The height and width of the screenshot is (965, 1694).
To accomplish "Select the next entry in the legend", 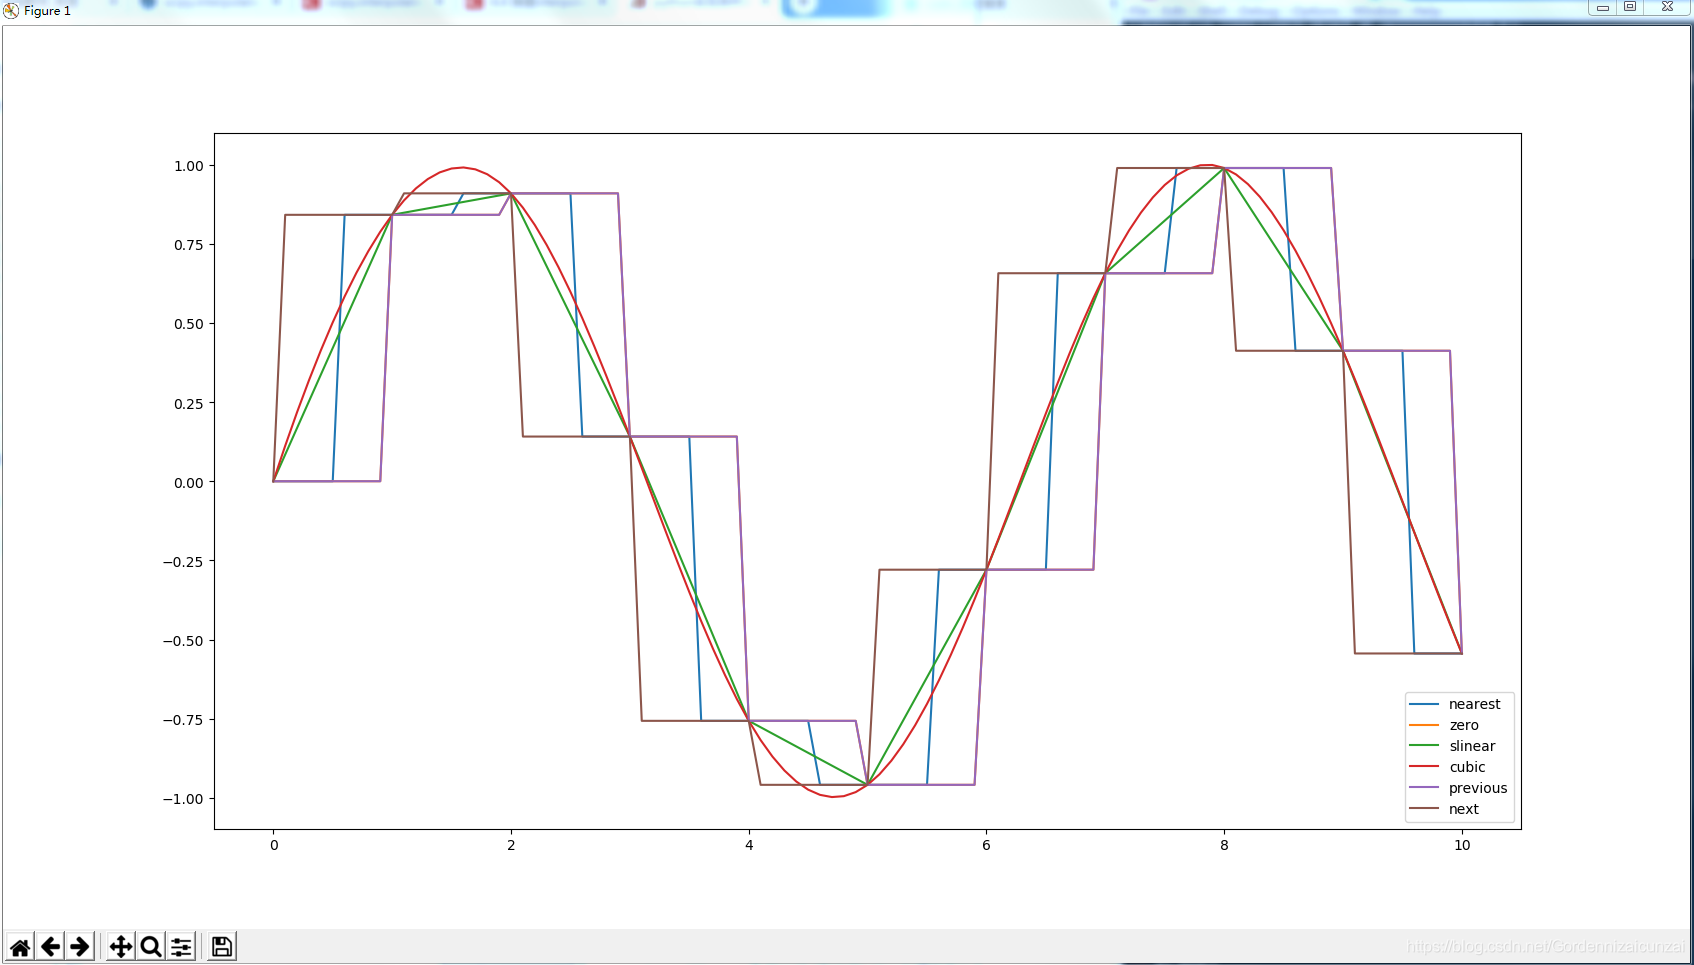I will [x=1463, y=809].
